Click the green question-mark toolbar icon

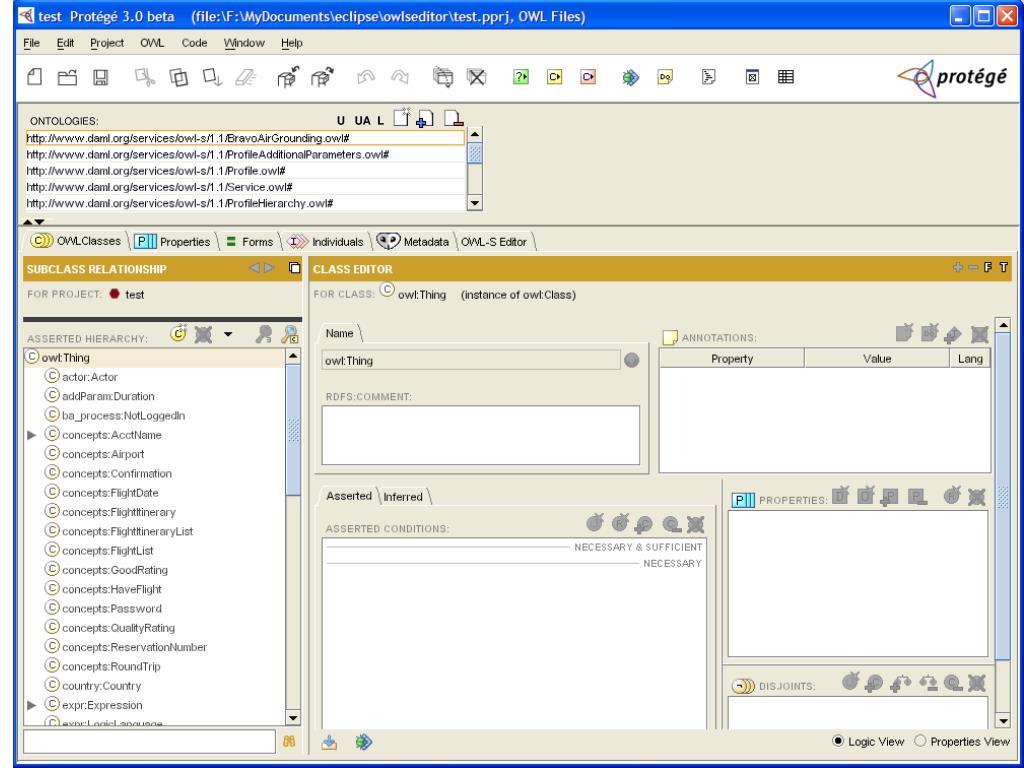point(520,77)
